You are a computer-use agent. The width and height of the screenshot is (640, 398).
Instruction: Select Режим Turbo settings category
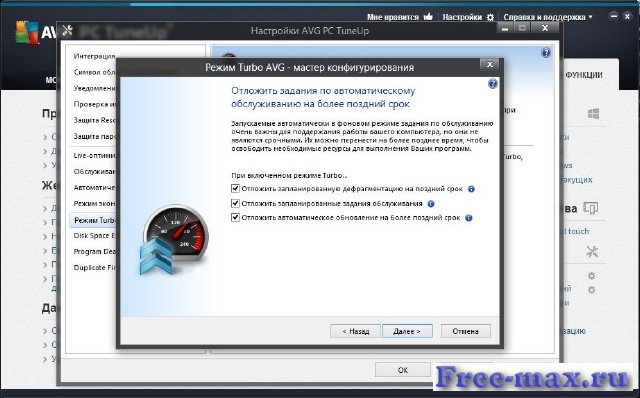click(94, 220)
